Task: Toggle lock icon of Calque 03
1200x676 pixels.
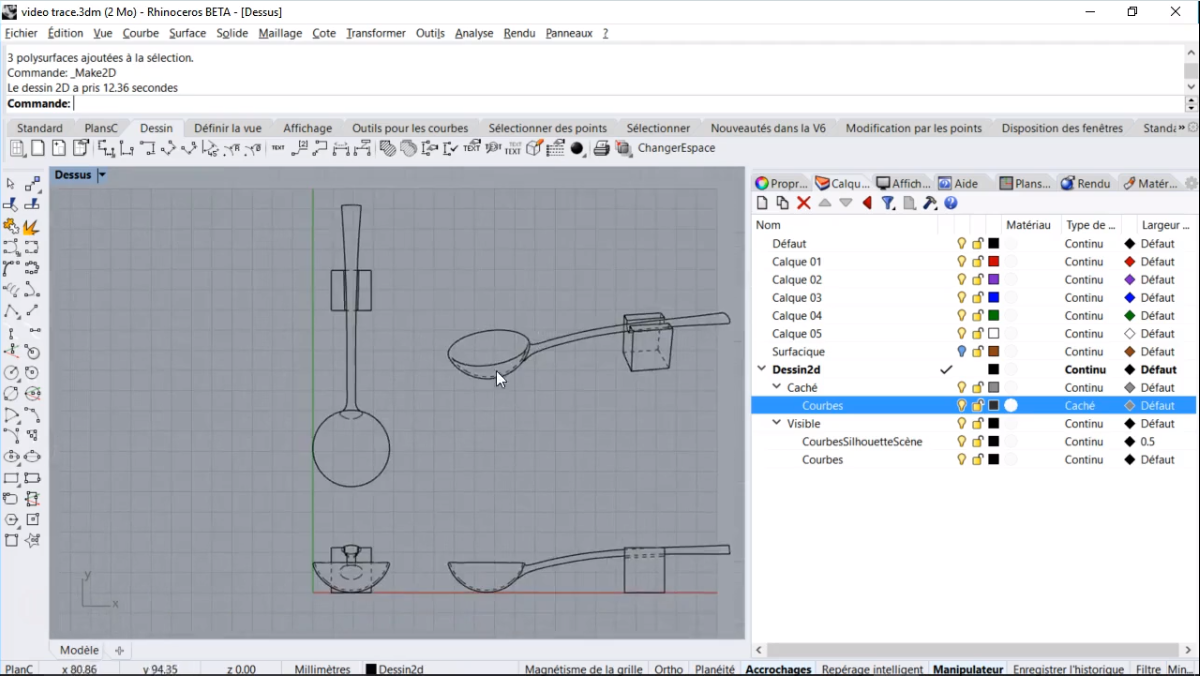Action: click(x=978, y=298)
